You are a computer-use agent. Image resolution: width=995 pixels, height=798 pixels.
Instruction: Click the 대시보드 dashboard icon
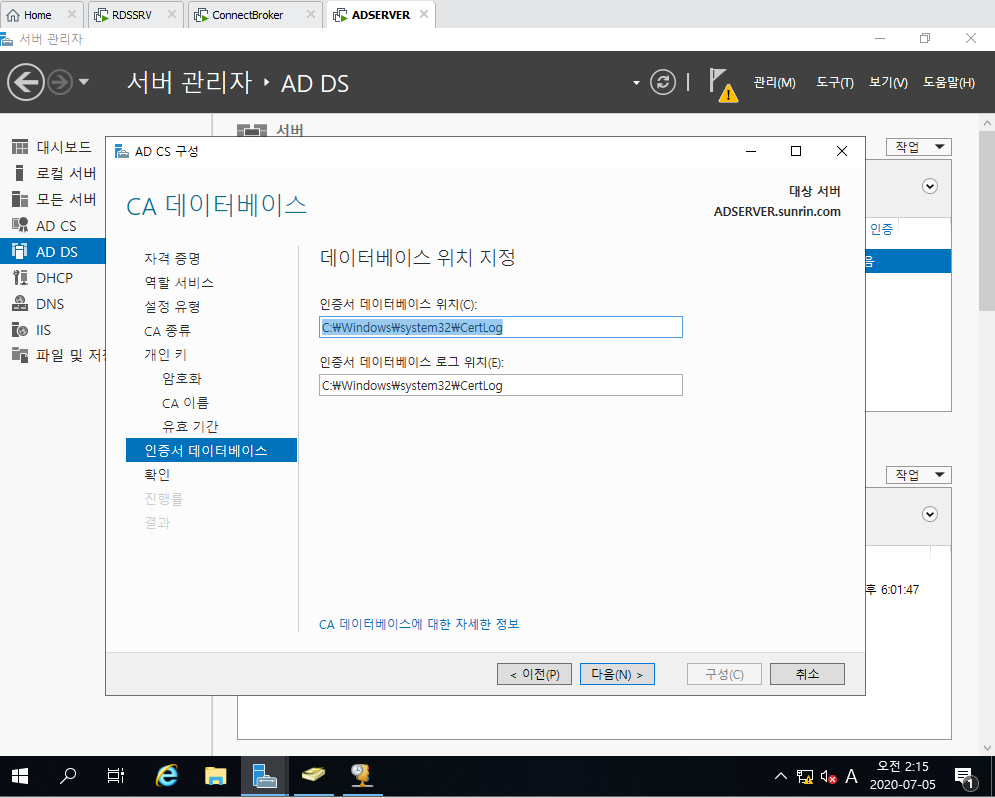(20, 147)
